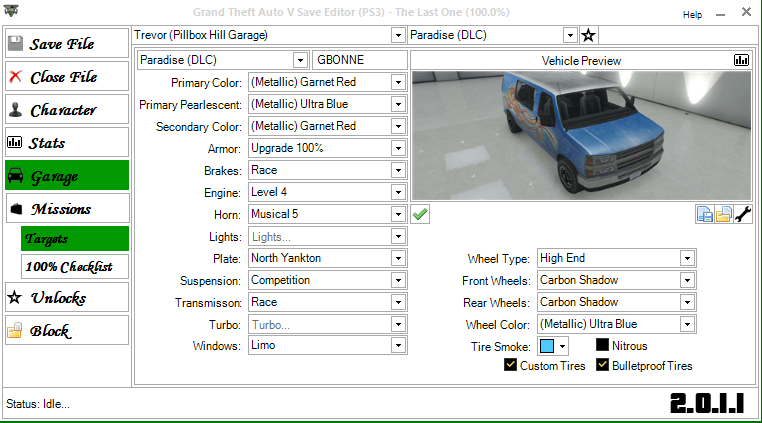Click the GBONNE license plate text field

pyautogui.click(x=360, y=60)
